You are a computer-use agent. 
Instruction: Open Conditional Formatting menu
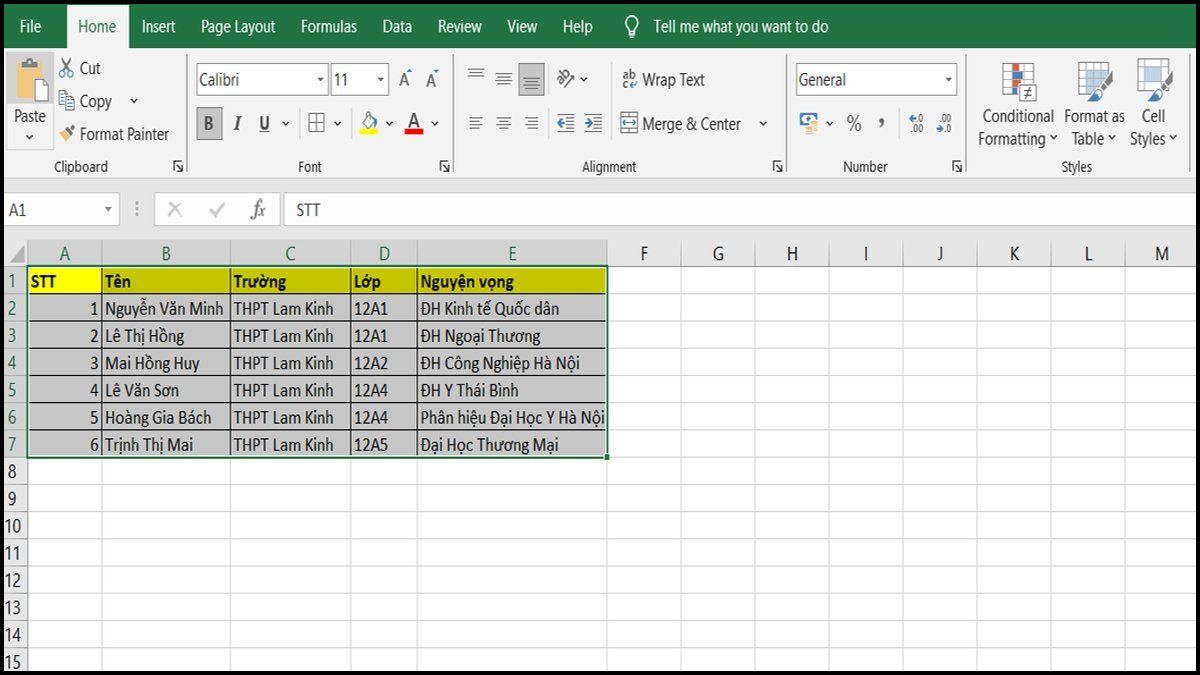(1018, 106)
